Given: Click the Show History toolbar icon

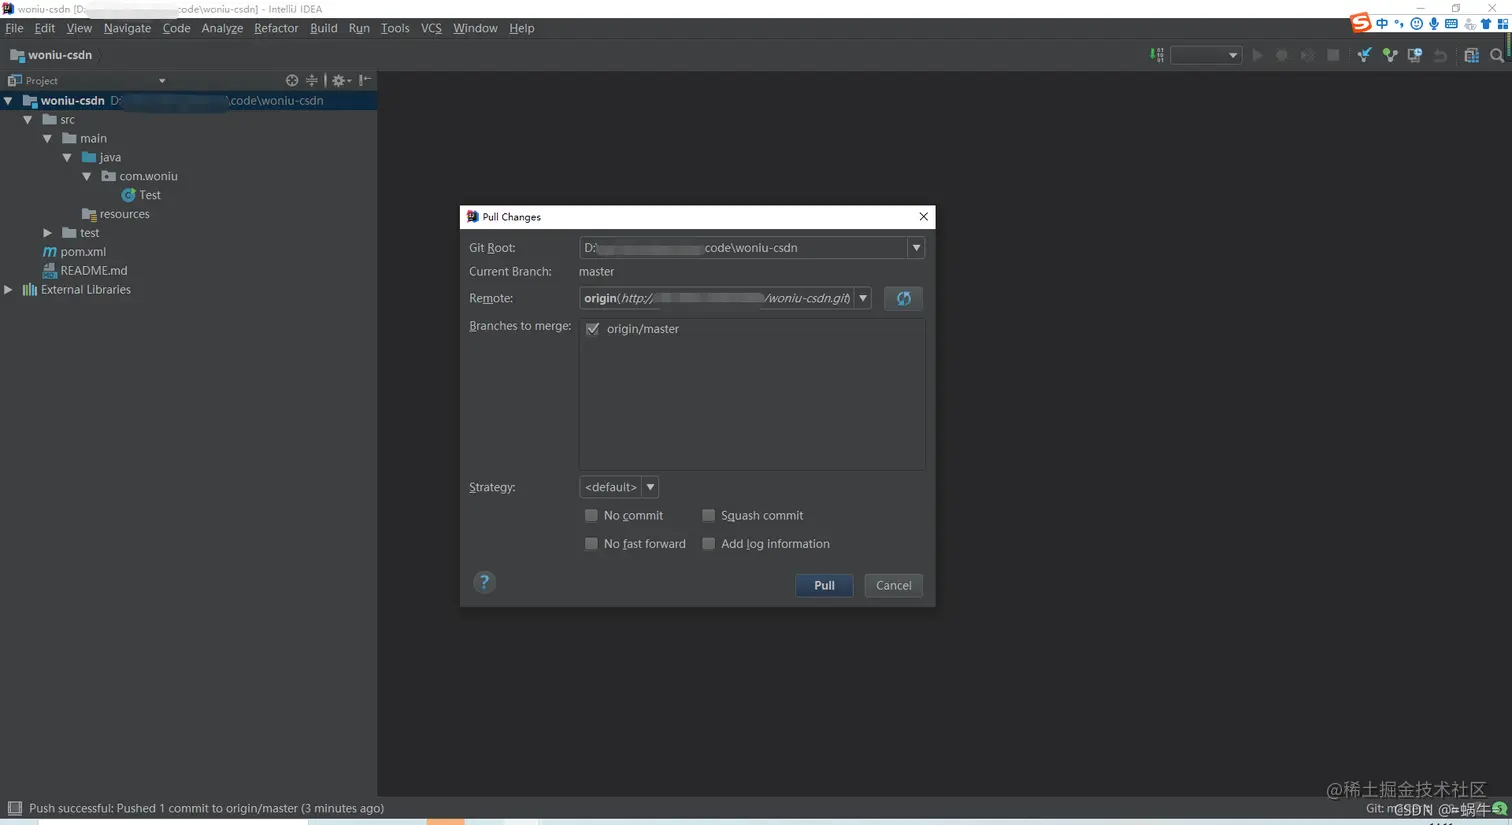Looking at the screenshot, I should [1414, 56].
